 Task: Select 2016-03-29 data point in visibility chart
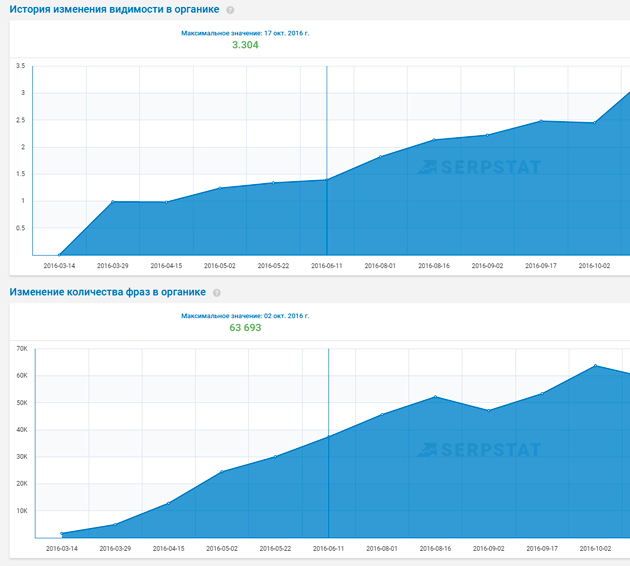point(113,202)
